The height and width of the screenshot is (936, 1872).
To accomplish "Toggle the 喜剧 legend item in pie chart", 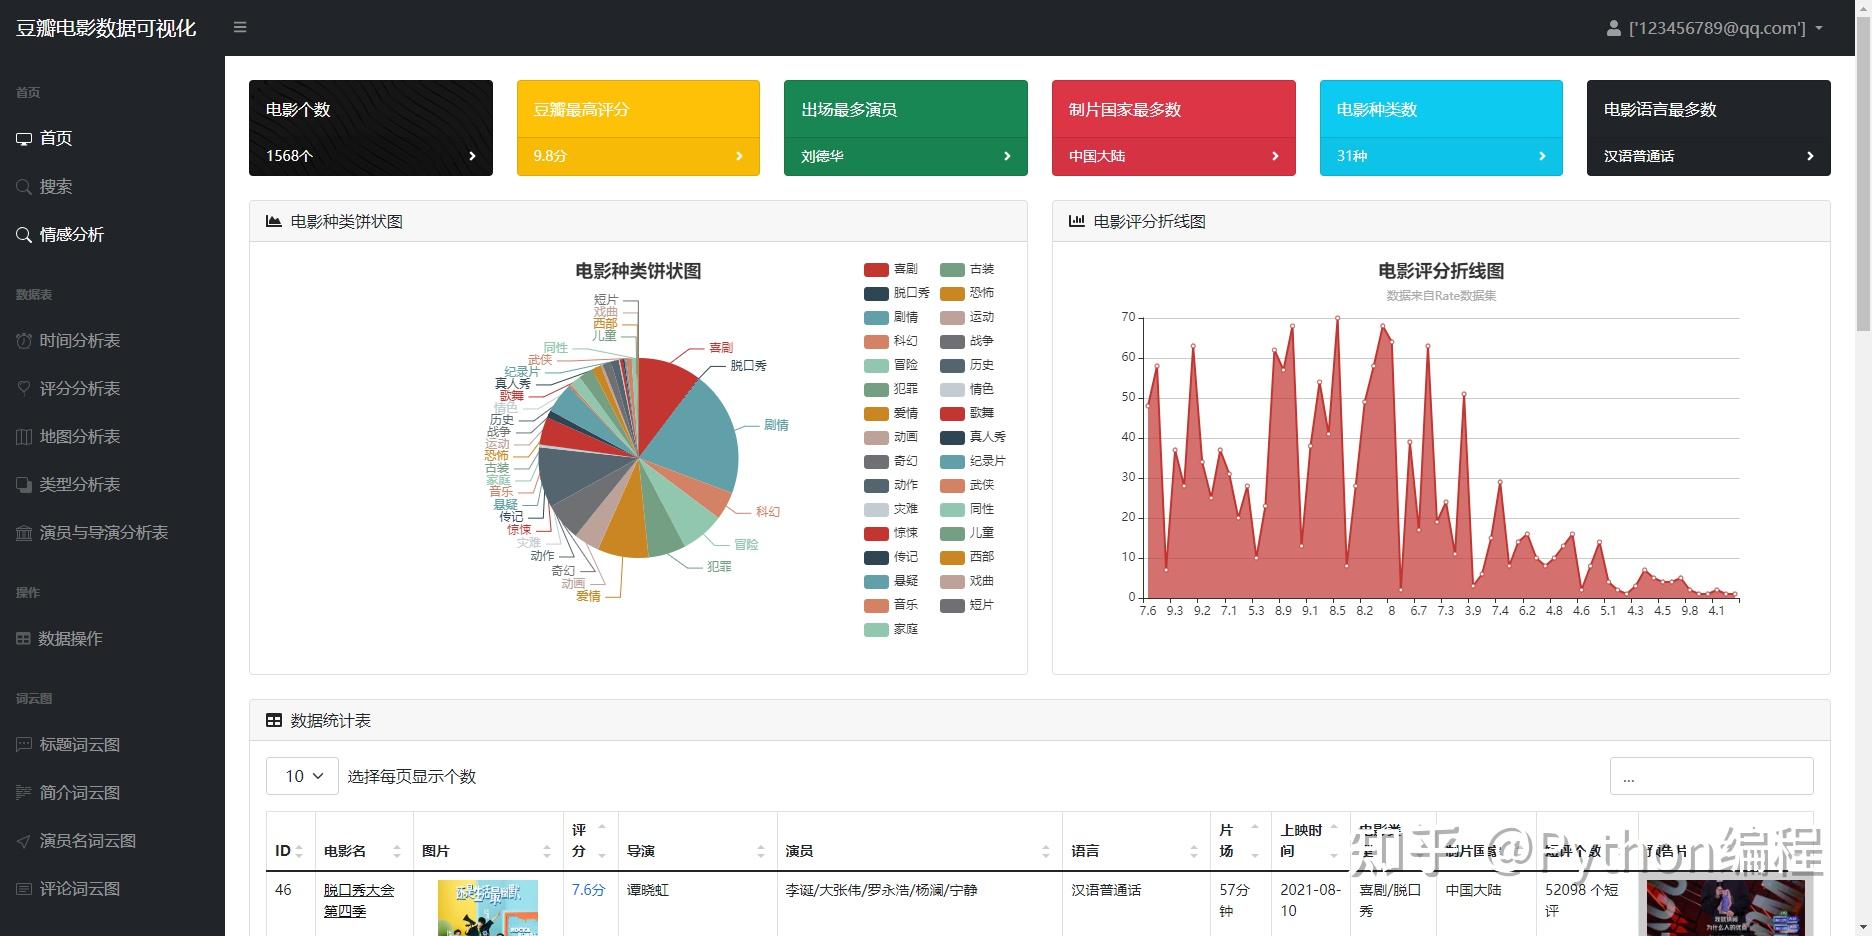I will click(x=891, y=269).
